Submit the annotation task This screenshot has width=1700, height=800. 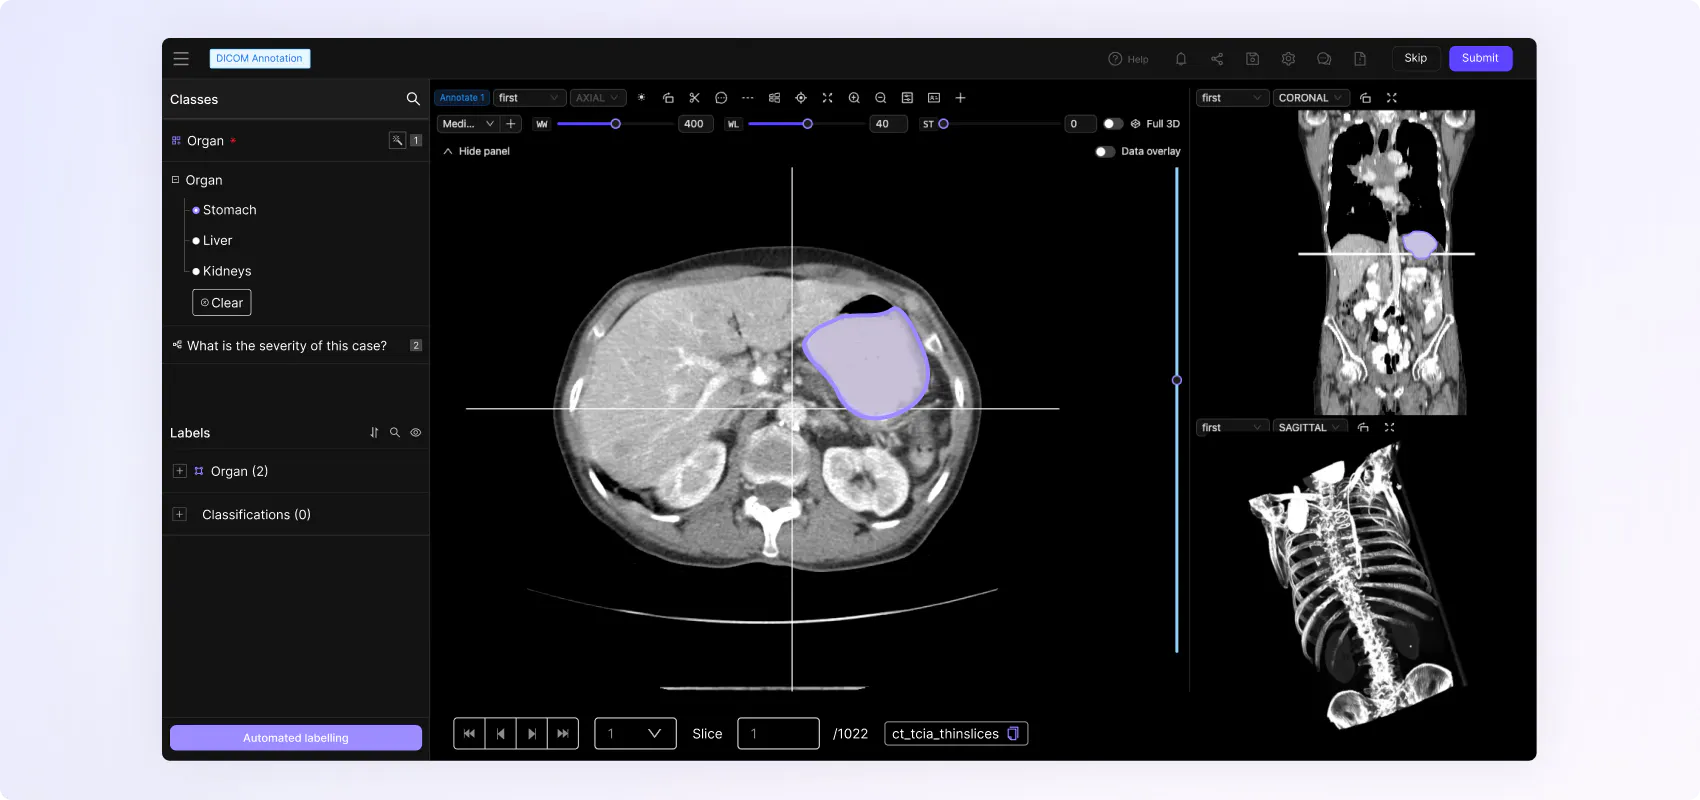[1480, 58]
